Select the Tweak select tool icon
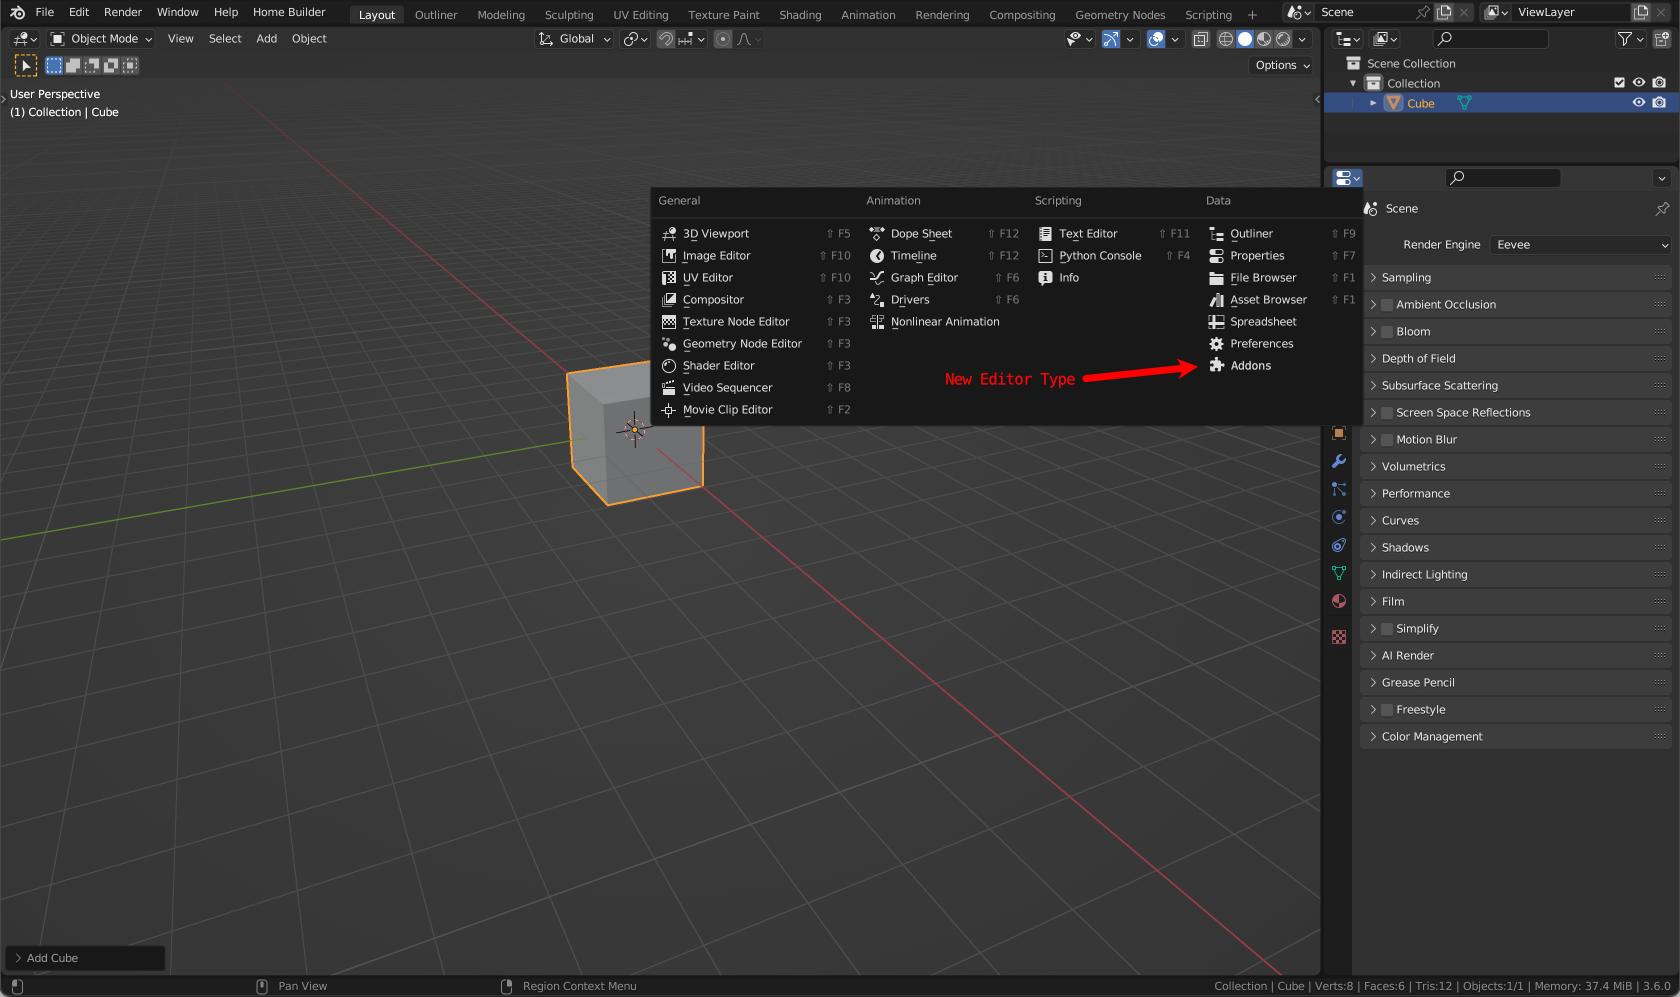The height and width of the screenshot is (997, 1680). point(26,65)
